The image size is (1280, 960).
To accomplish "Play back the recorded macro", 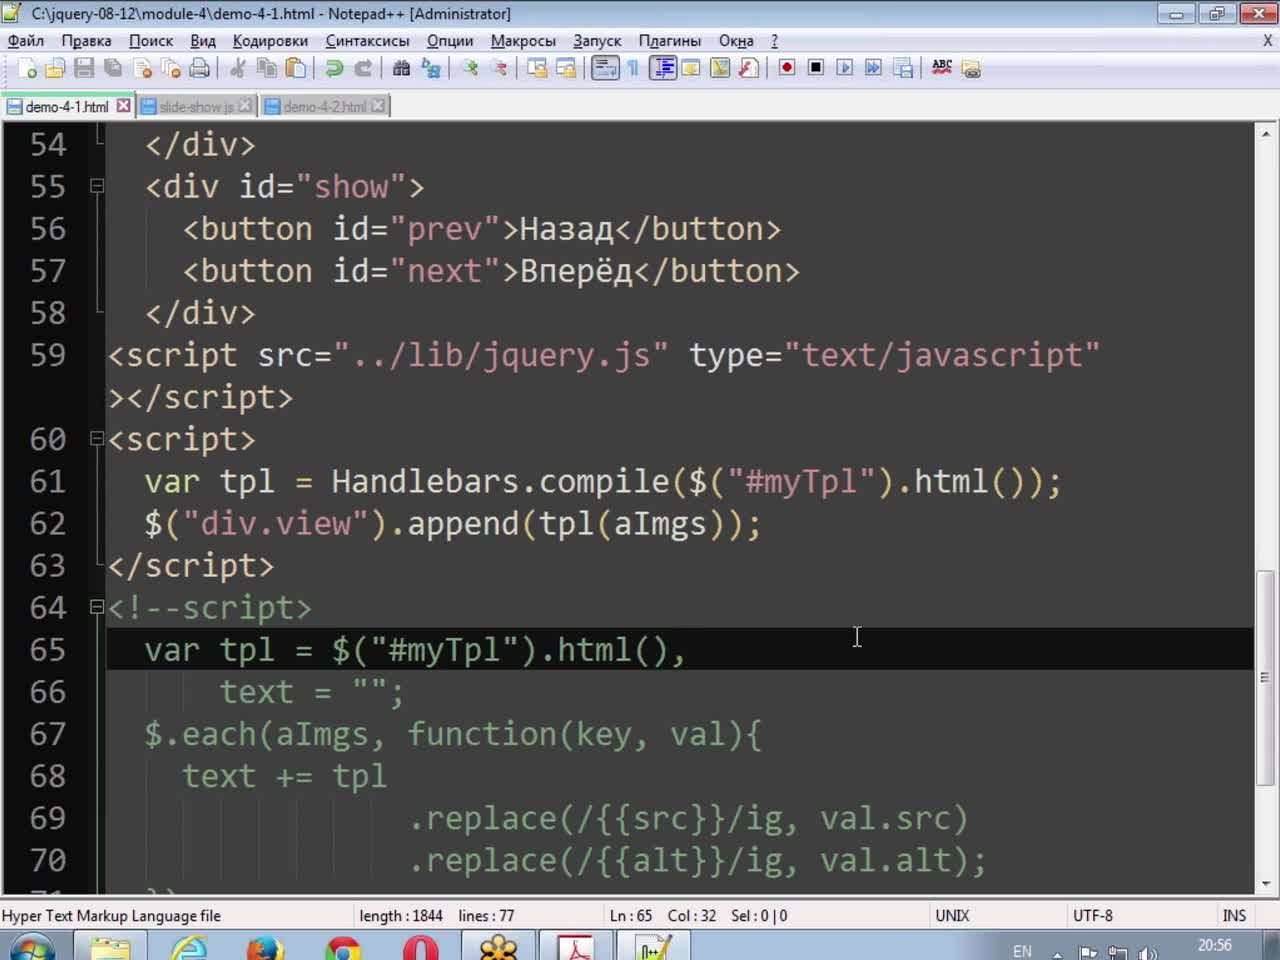I will coord(845,68).
